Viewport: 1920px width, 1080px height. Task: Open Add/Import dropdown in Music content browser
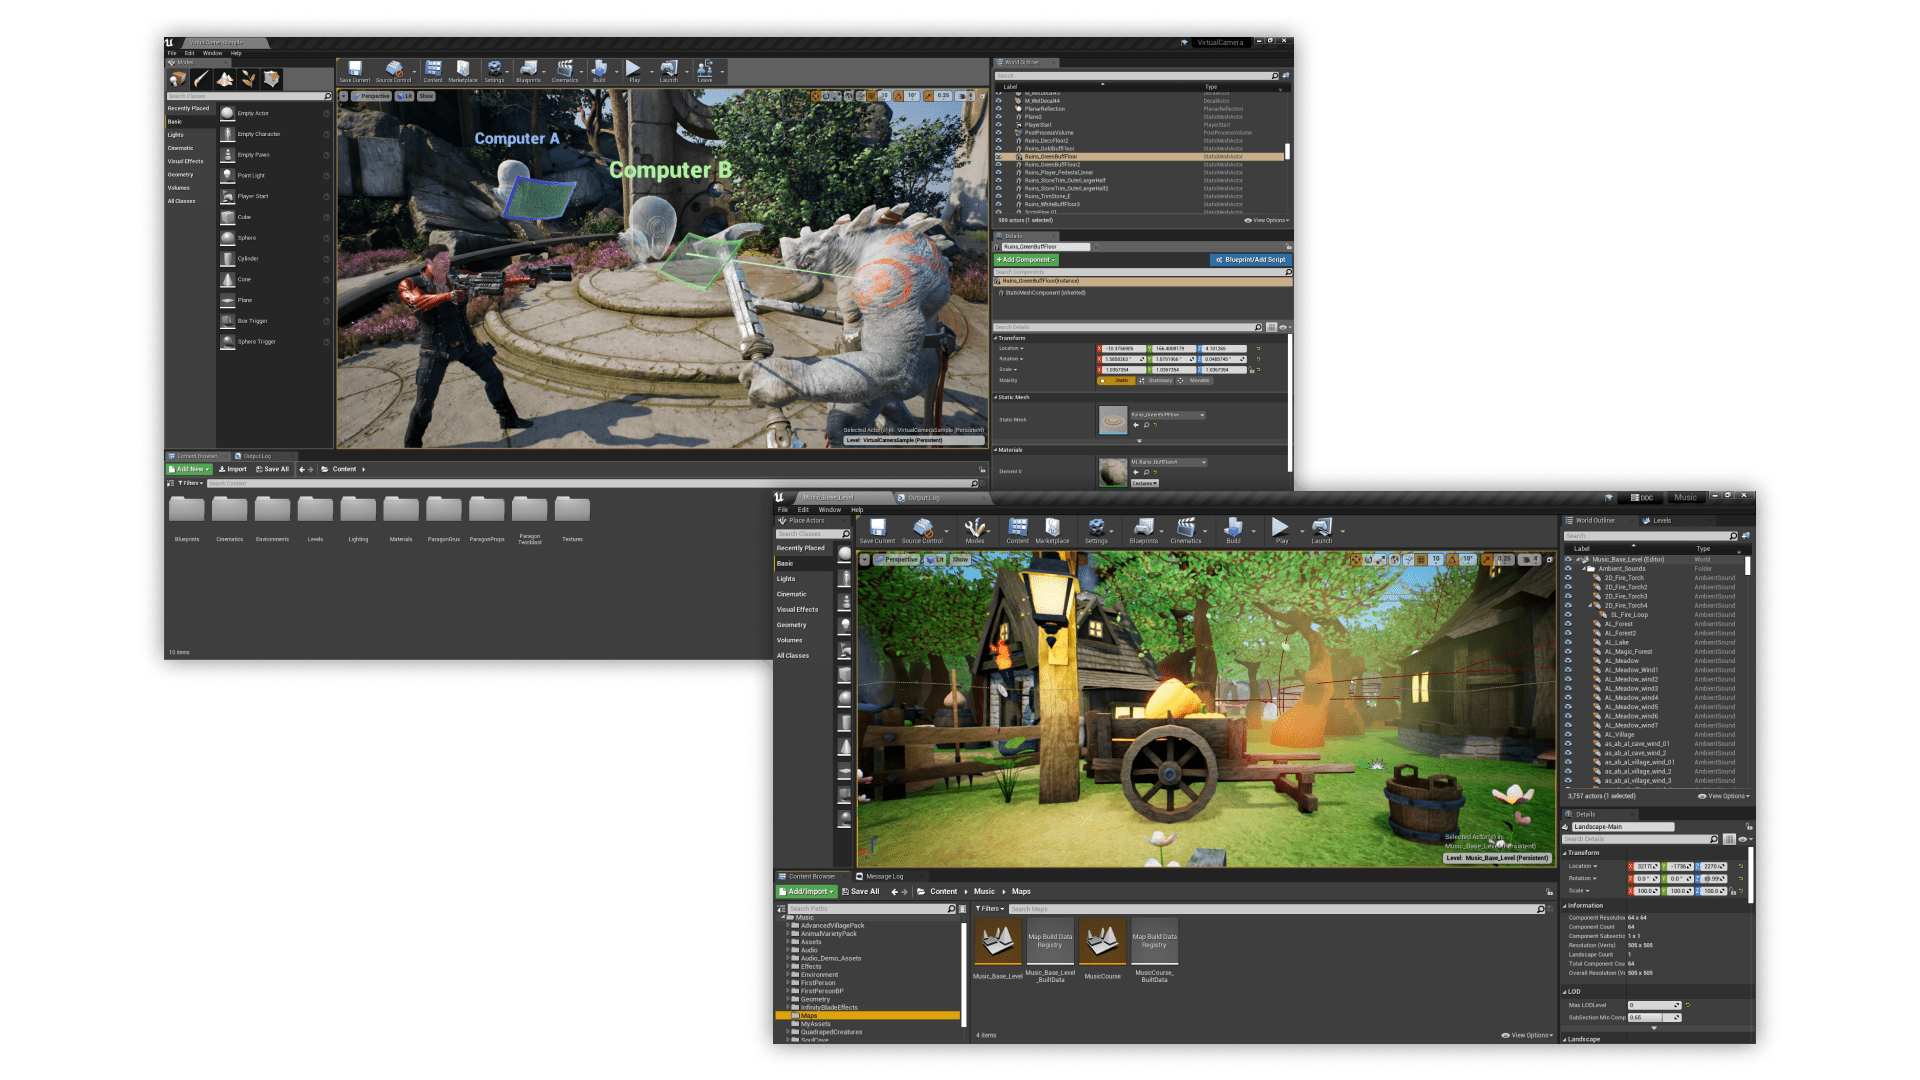(806, 892)
